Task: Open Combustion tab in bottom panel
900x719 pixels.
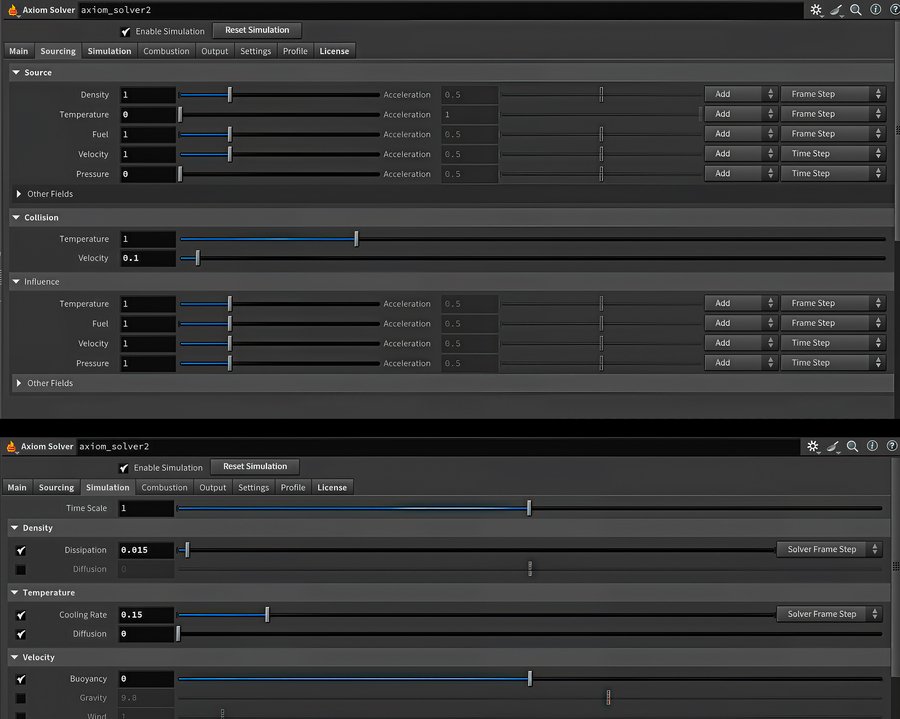Action: [x=164, y=487]
